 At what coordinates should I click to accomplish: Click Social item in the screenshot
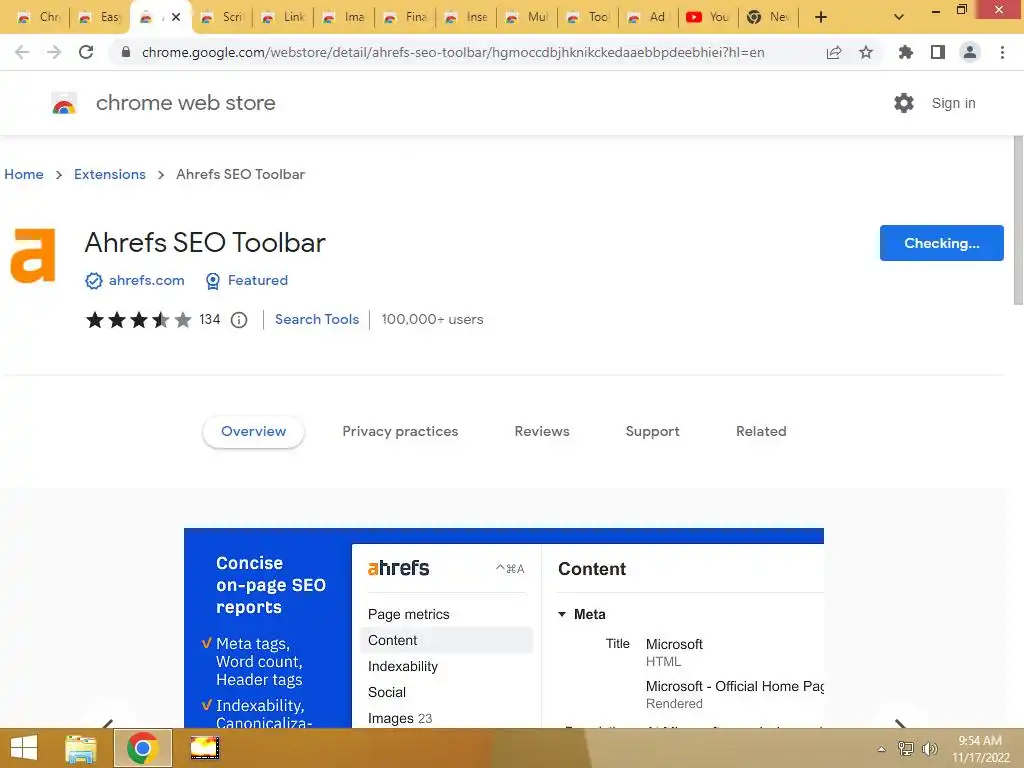pyautogui.click(x=387, y=692)
